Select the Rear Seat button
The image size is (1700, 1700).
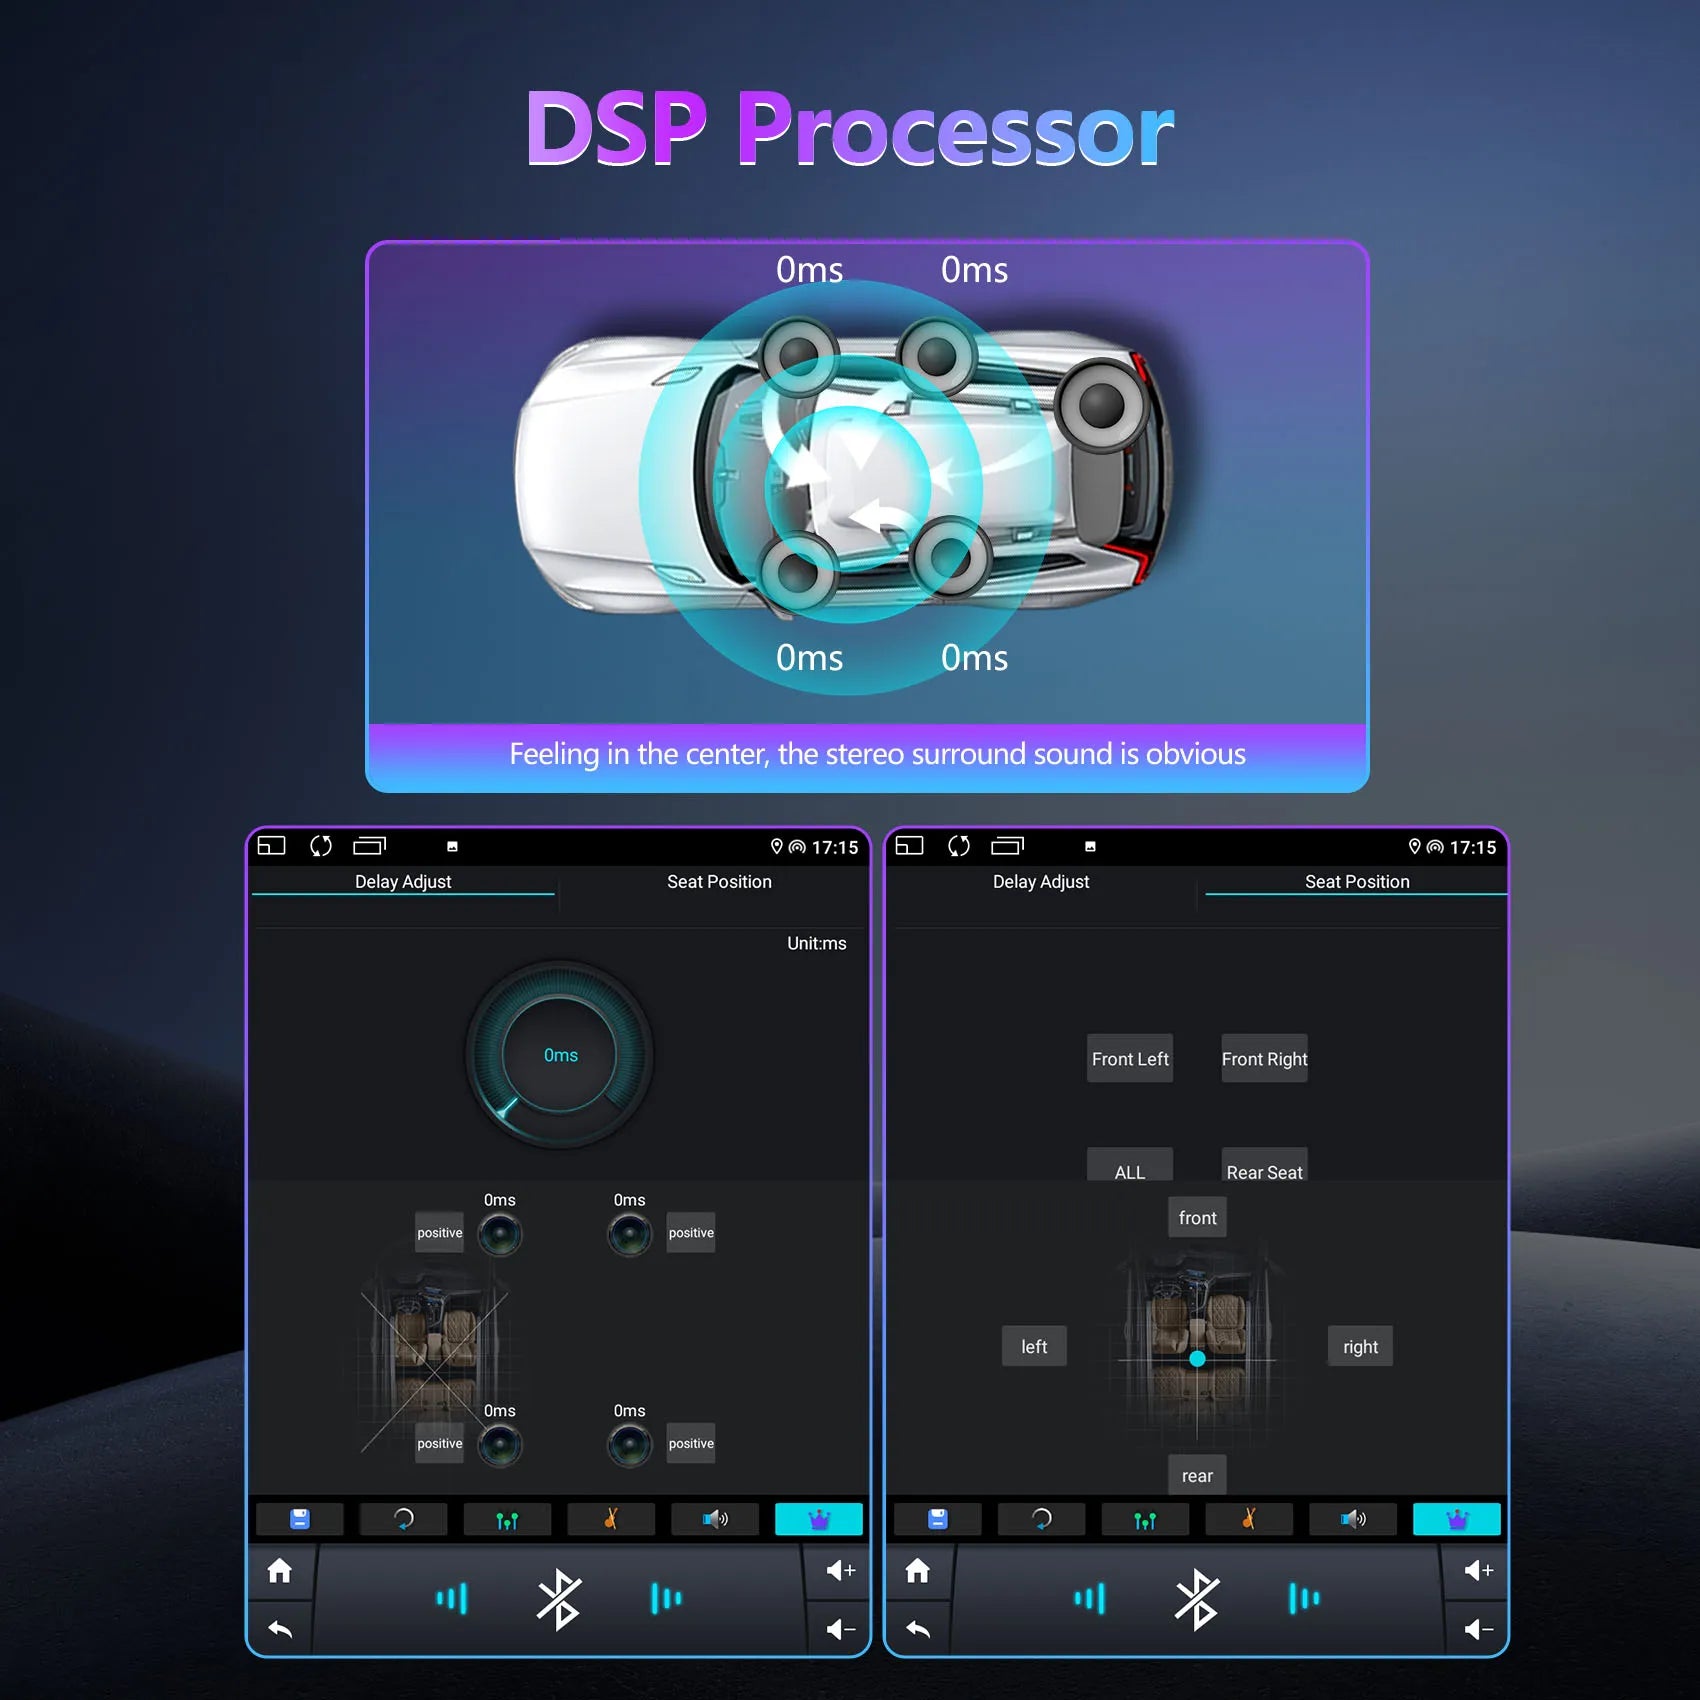pyautogui.click(x=1264, y=1166)
